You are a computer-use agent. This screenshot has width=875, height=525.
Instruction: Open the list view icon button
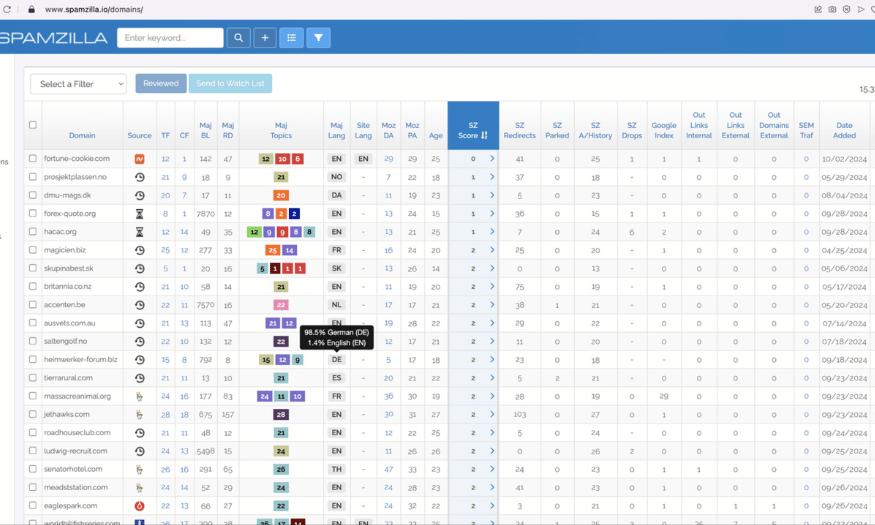[291, 38]
